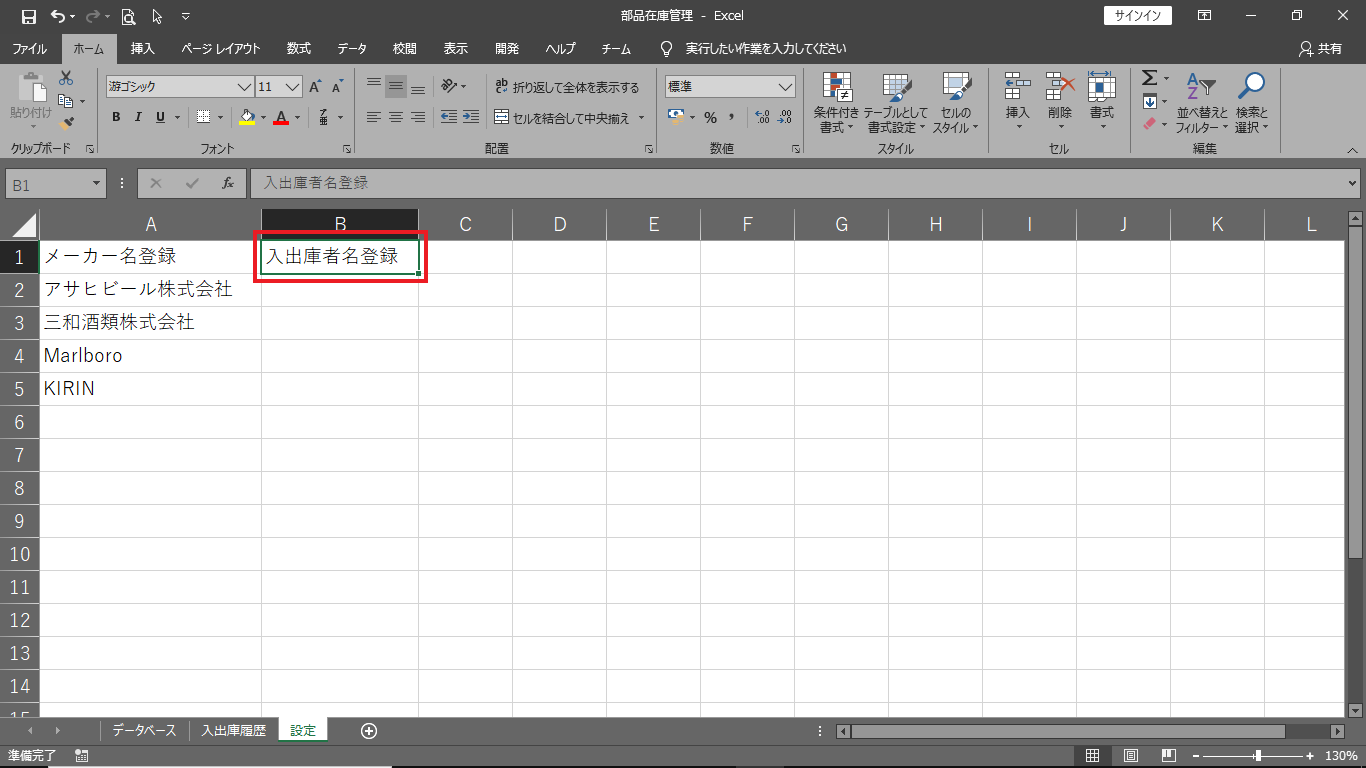Viewport: 1366px width, 768px height.
Task: Click the orientation (angled text) icon
Action: (x=450, y=86)
